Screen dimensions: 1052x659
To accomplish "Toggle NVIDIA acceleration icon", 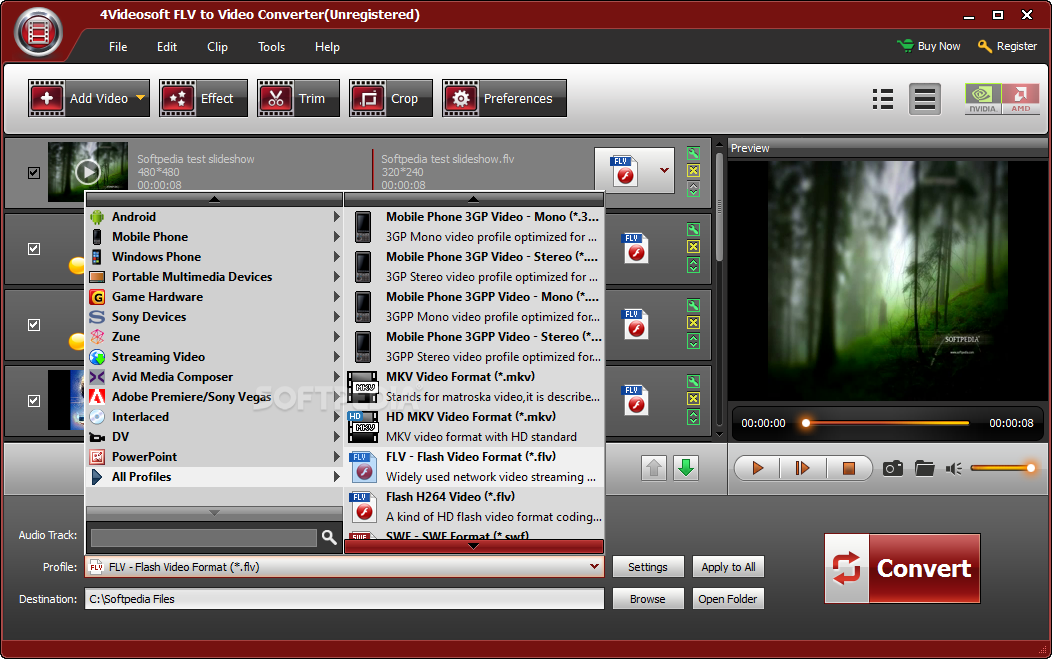I will pyautogui.click(x=983, y=99).
